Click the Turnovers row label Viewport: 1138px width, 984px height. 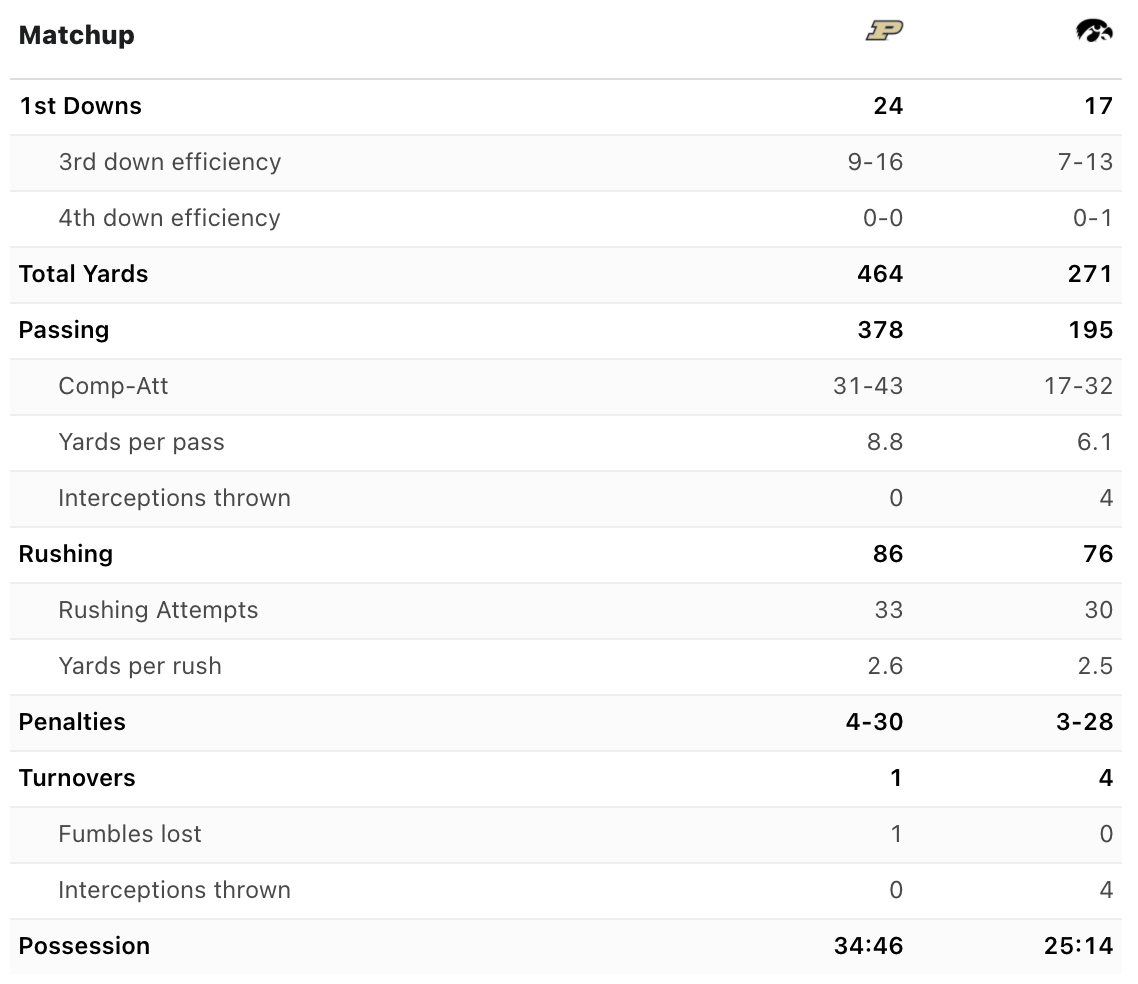[77, 778]
